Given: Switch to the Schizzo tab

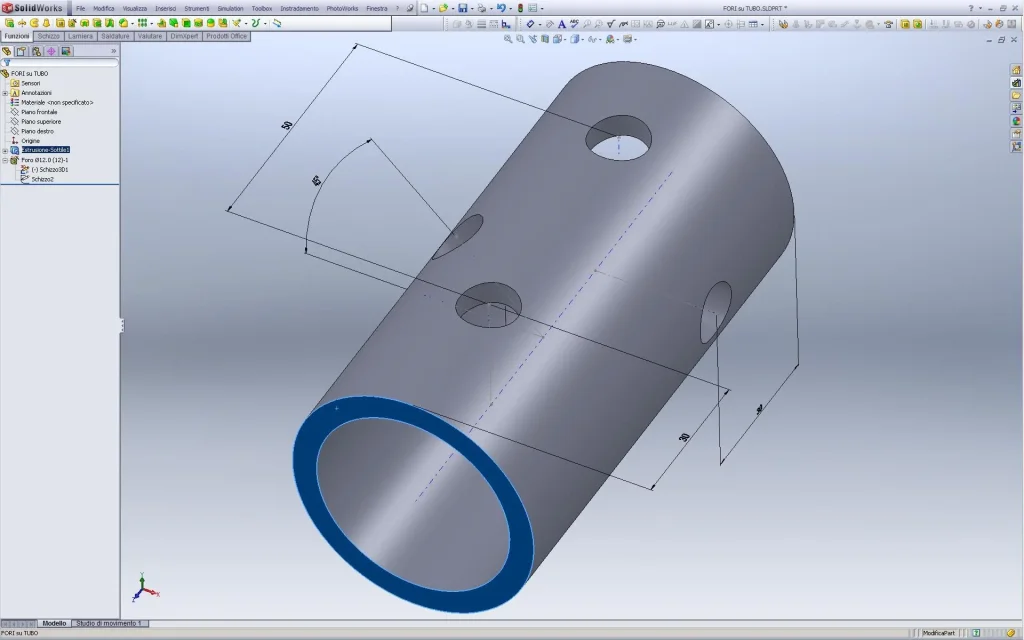Looking at the screenshot, I should point(49,36).
